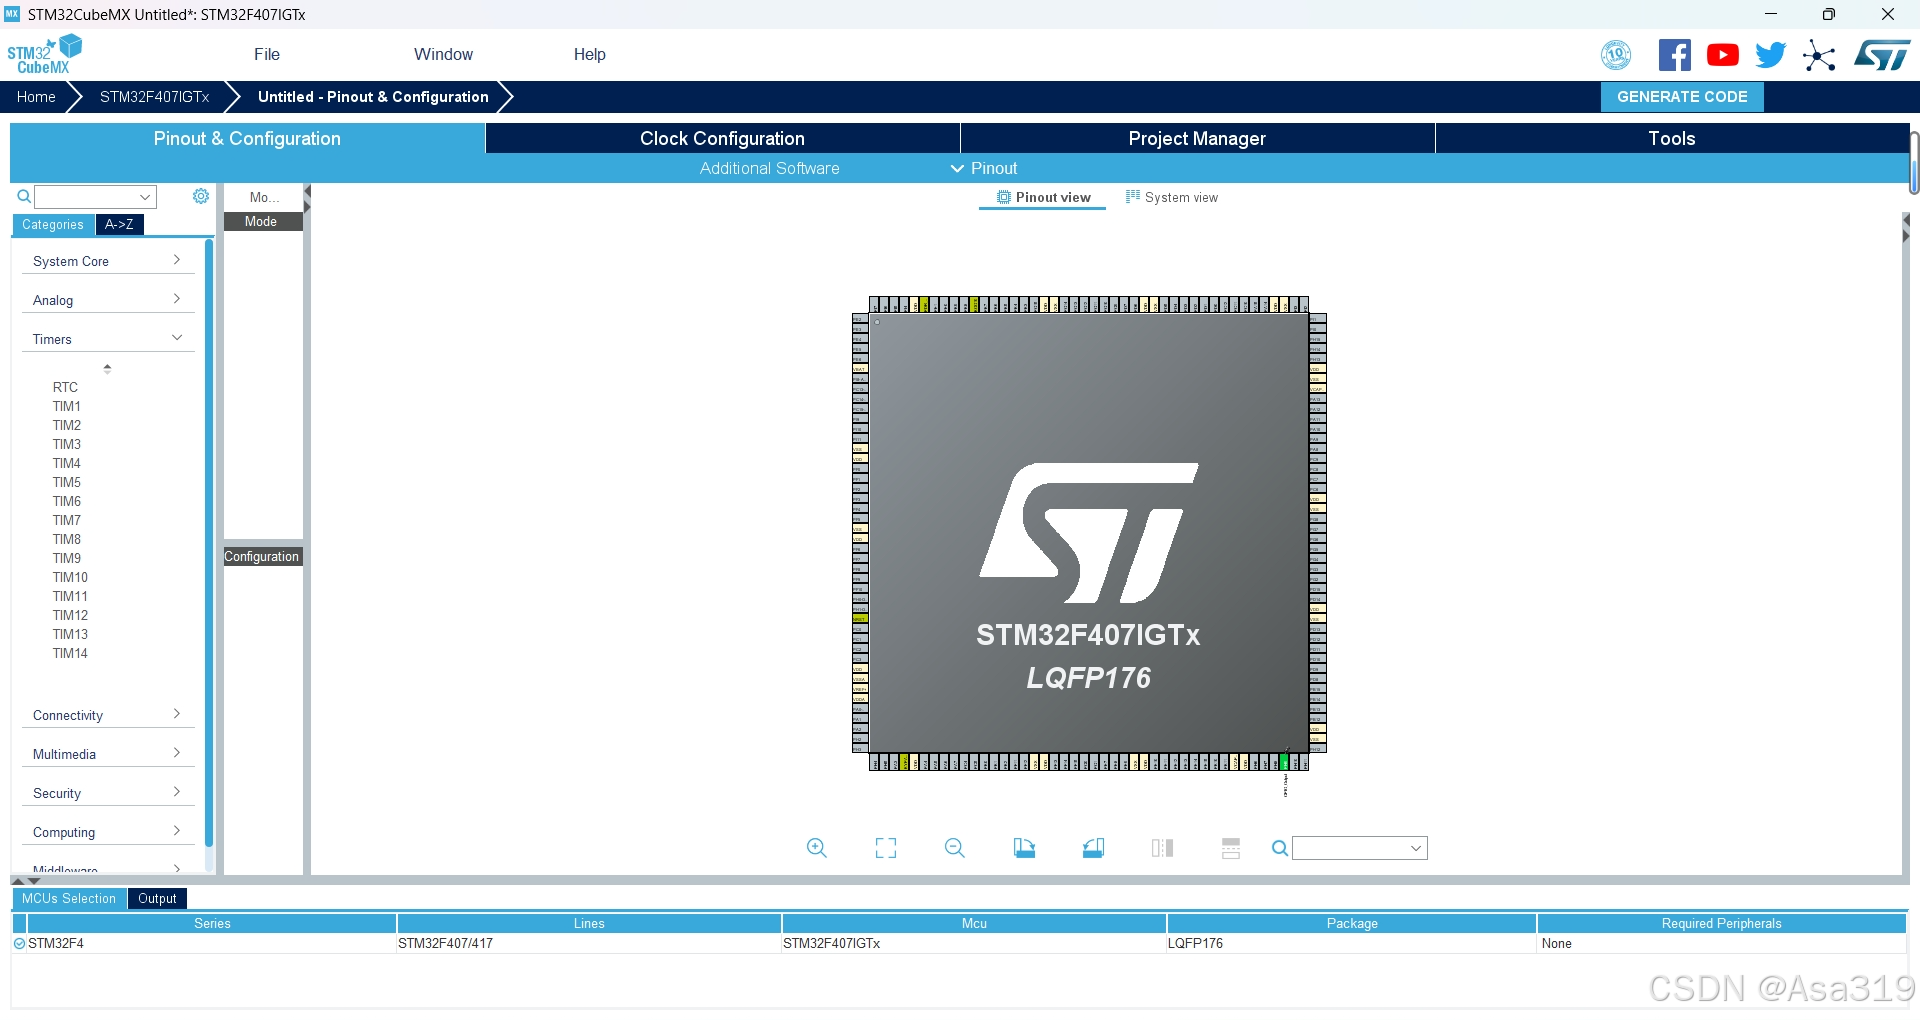Expand the System Core category

pyautogui.click(x=107, y=261)
